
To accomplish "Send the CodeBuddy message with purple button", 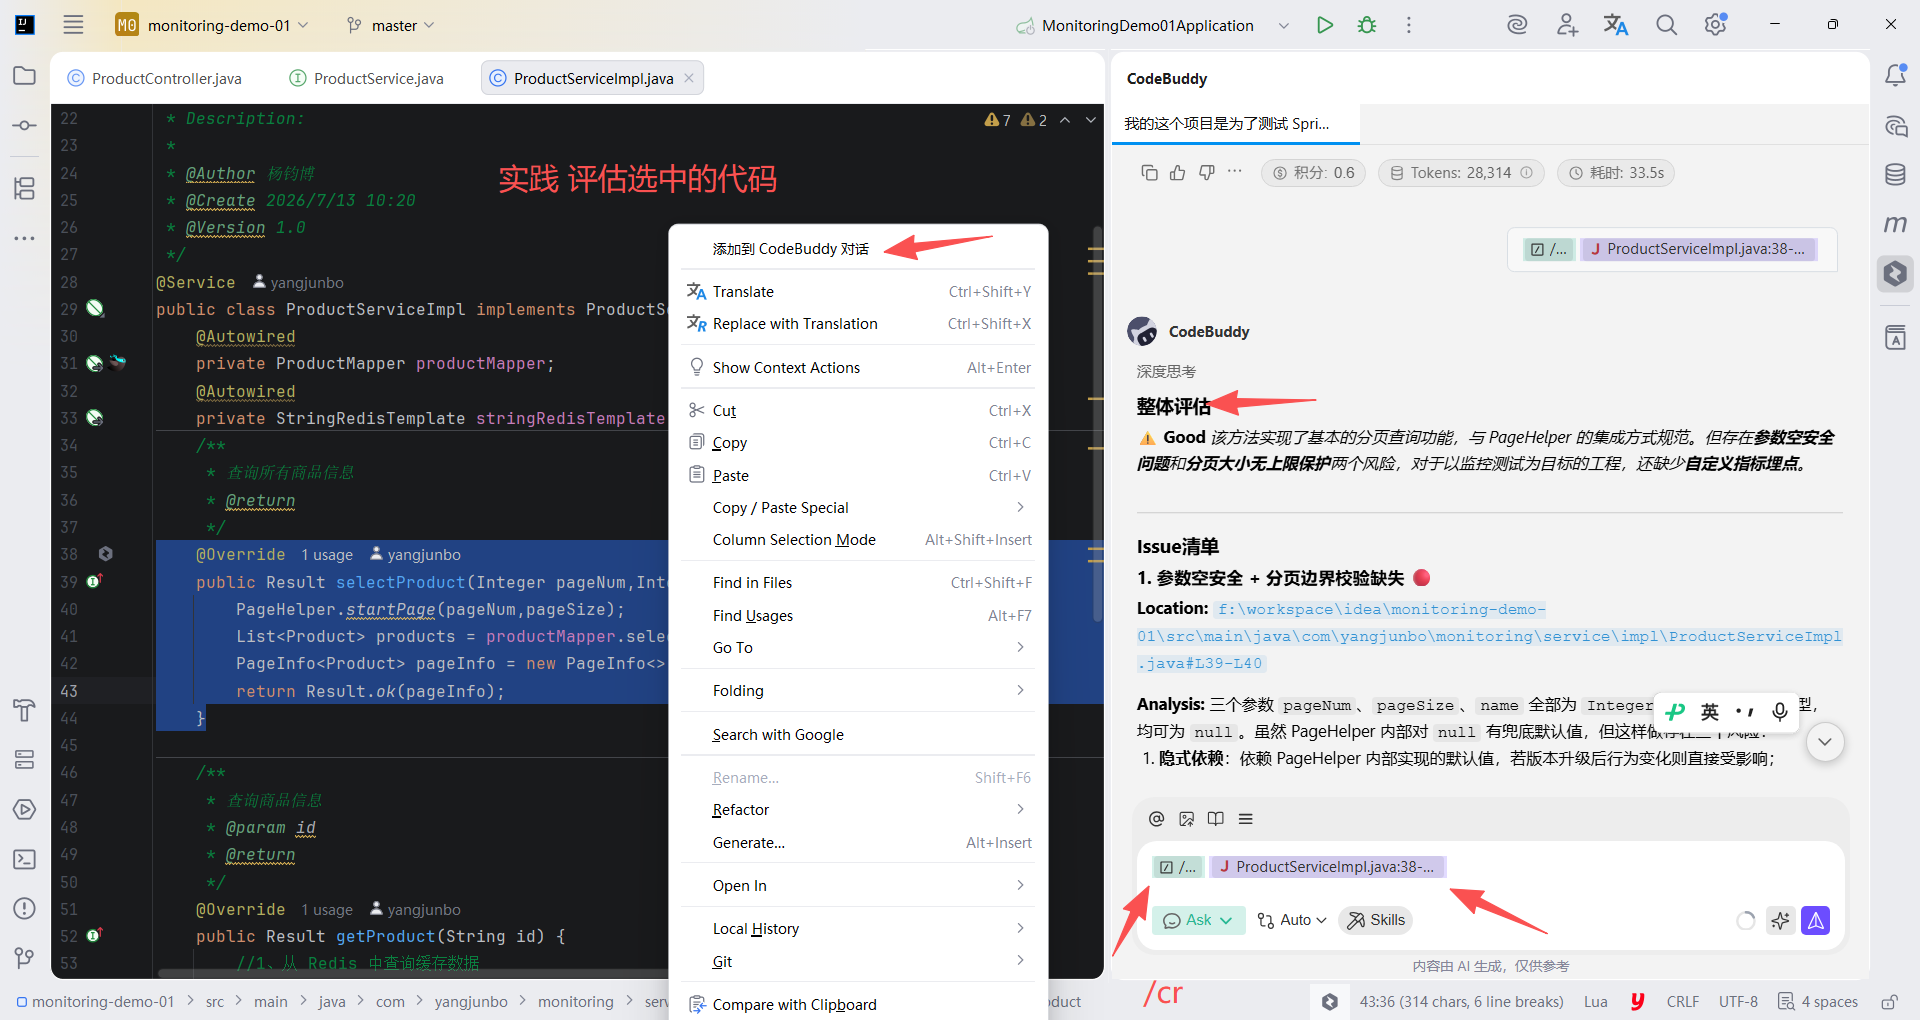I will point(1816,920).
